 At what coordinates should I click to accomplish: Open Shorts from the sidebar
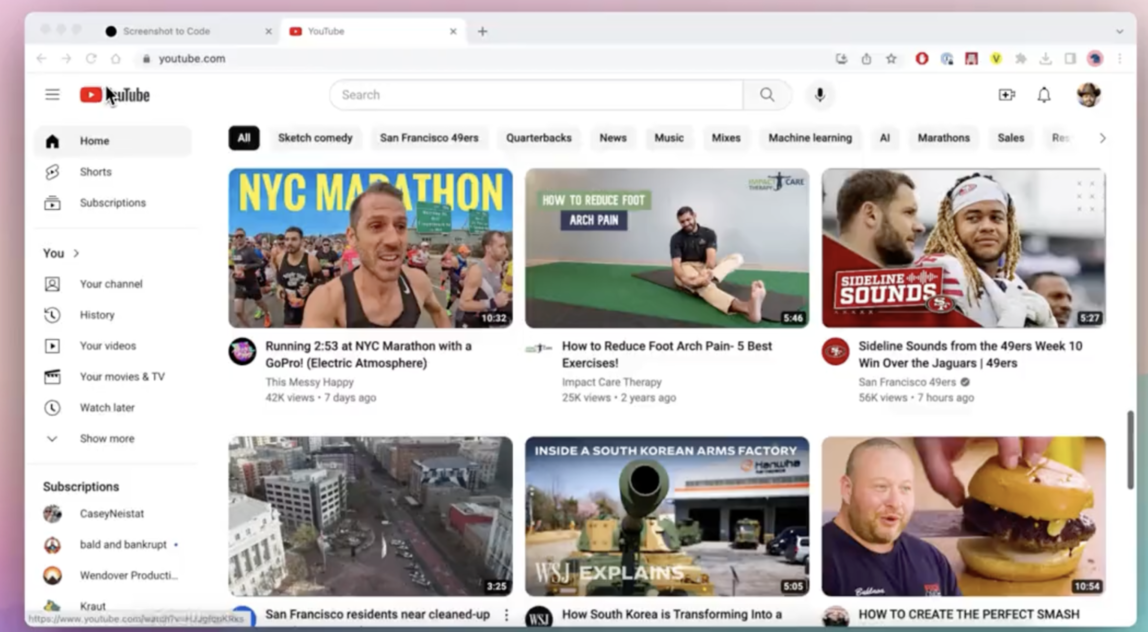113,171
